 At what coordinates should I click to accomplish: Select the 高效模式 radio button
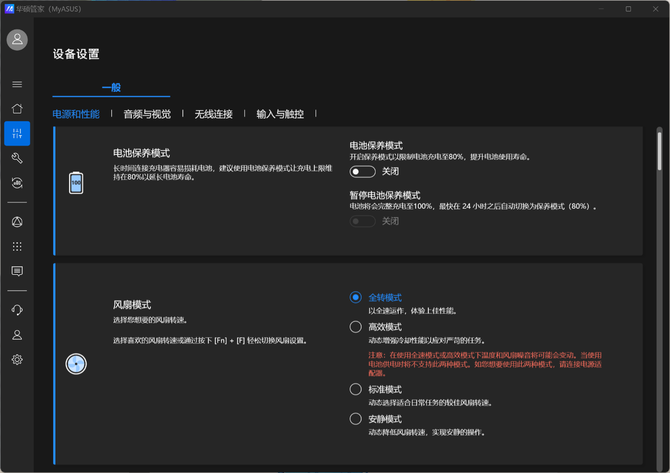click(x=356, y=327)
